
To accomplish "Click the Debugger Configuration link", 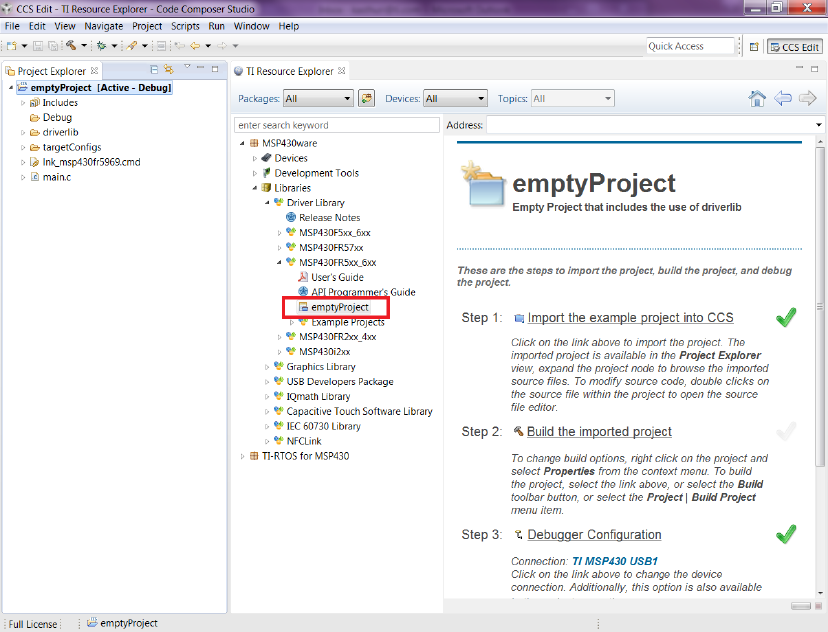I will 594,535.
